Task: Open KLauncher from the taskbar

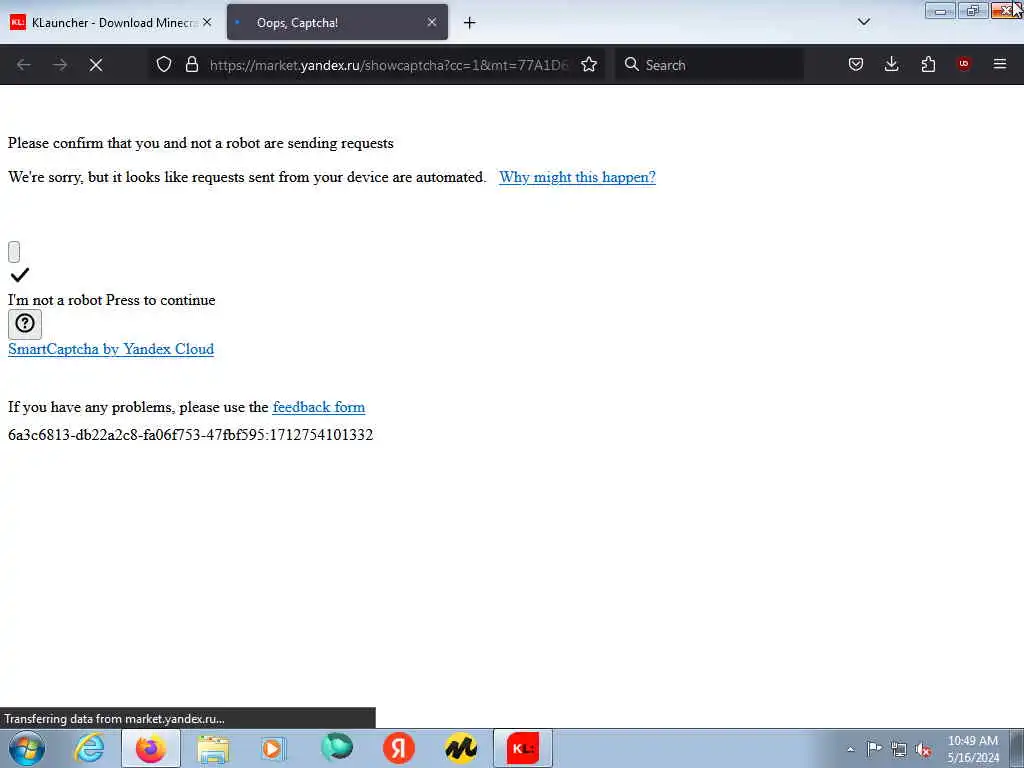Action: point(523,748)
